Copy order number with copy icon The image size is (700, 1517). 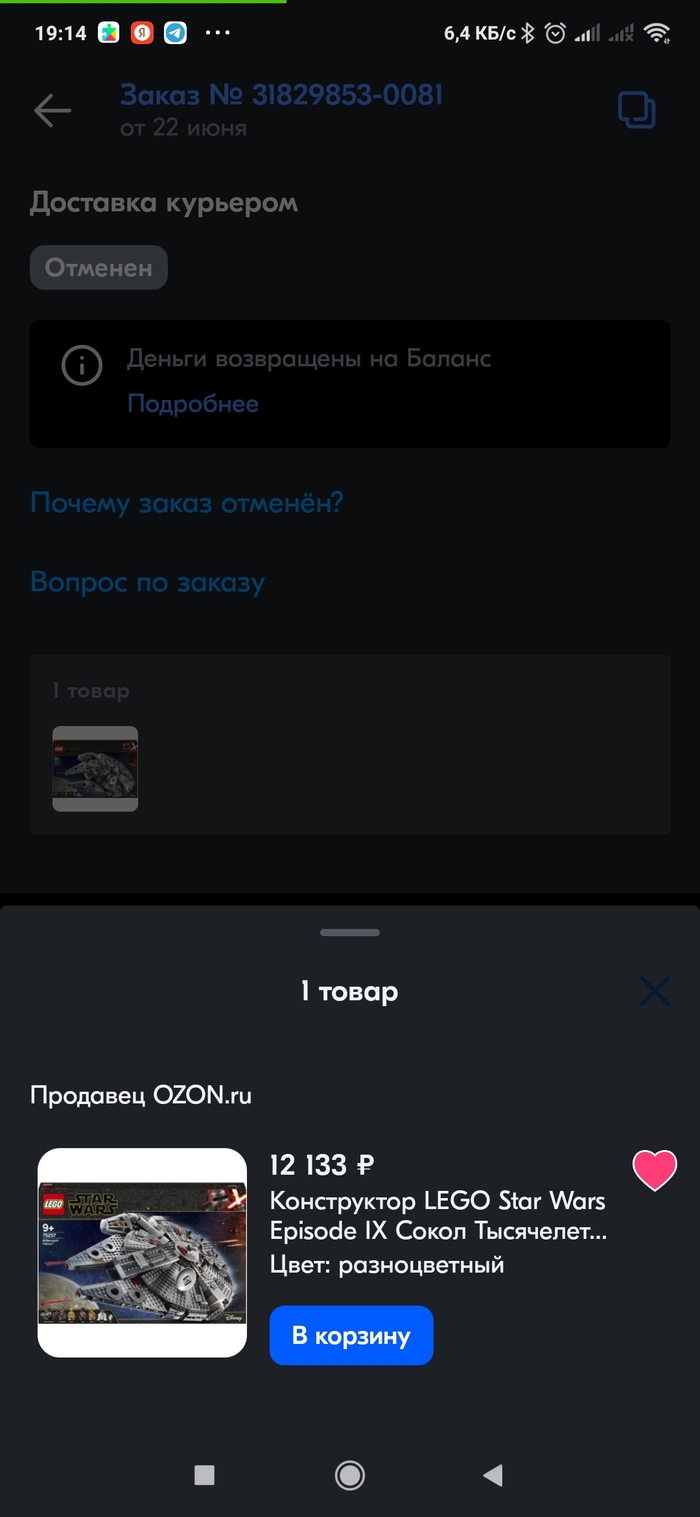(636, 110)
